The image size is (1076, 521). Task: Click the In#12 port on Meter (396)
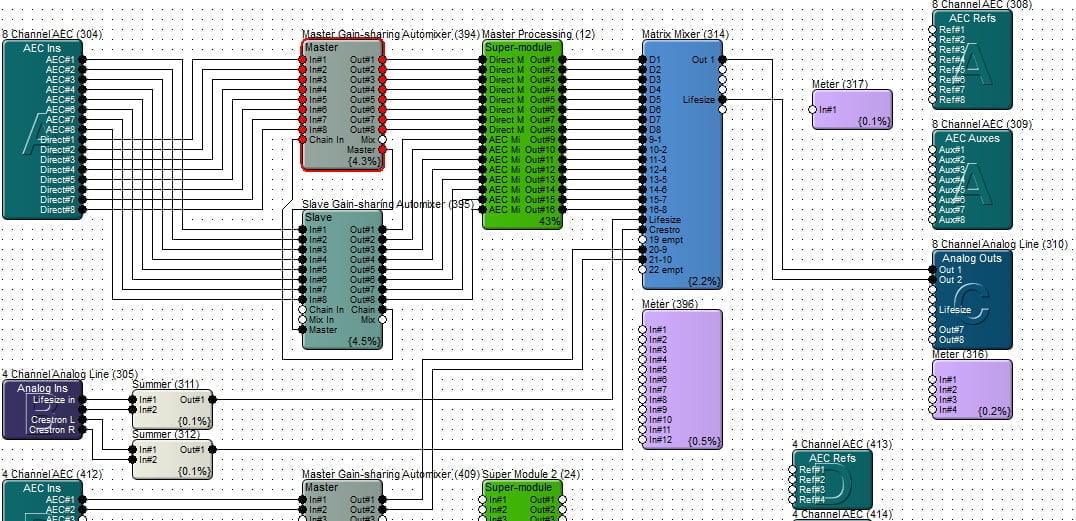[642, 439]
